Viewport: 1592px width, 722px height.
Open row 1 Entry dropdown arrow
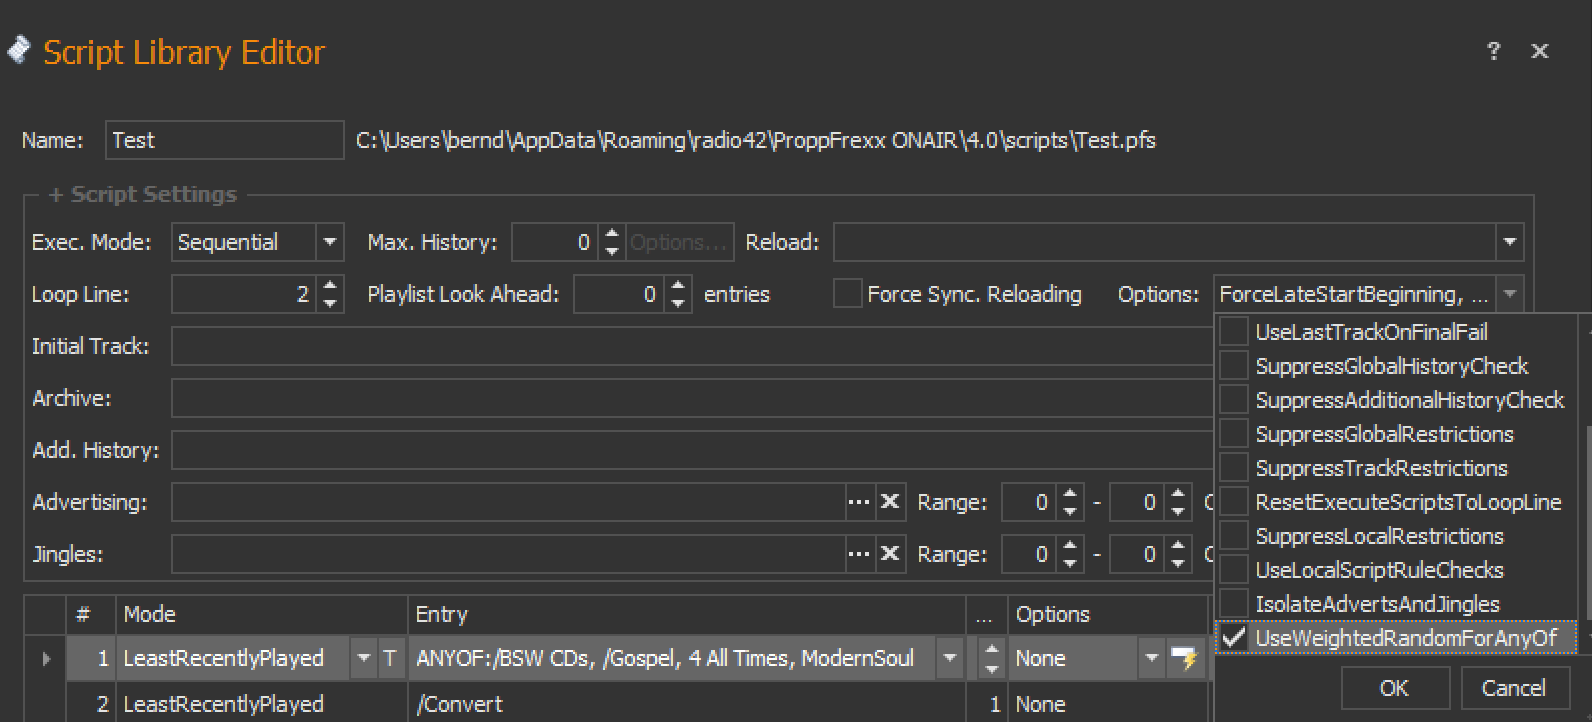[x=950, y=658]
